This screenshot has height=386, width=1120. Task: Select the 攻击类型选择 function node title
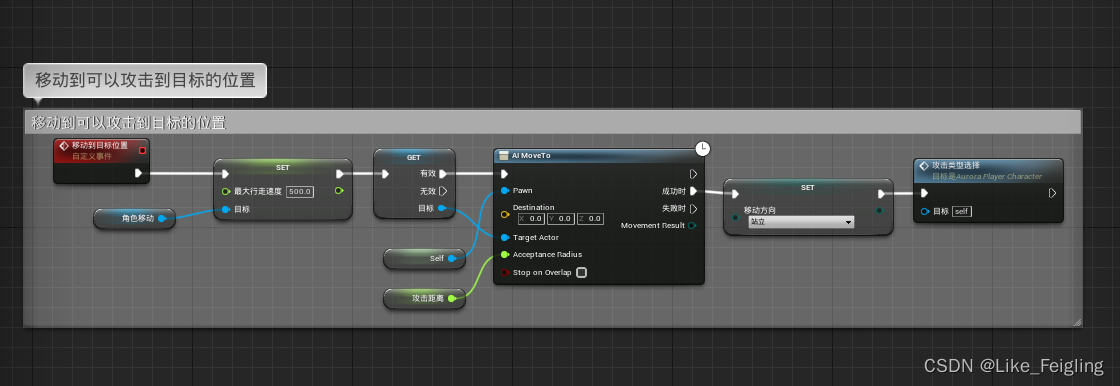[x=956, y=165]
